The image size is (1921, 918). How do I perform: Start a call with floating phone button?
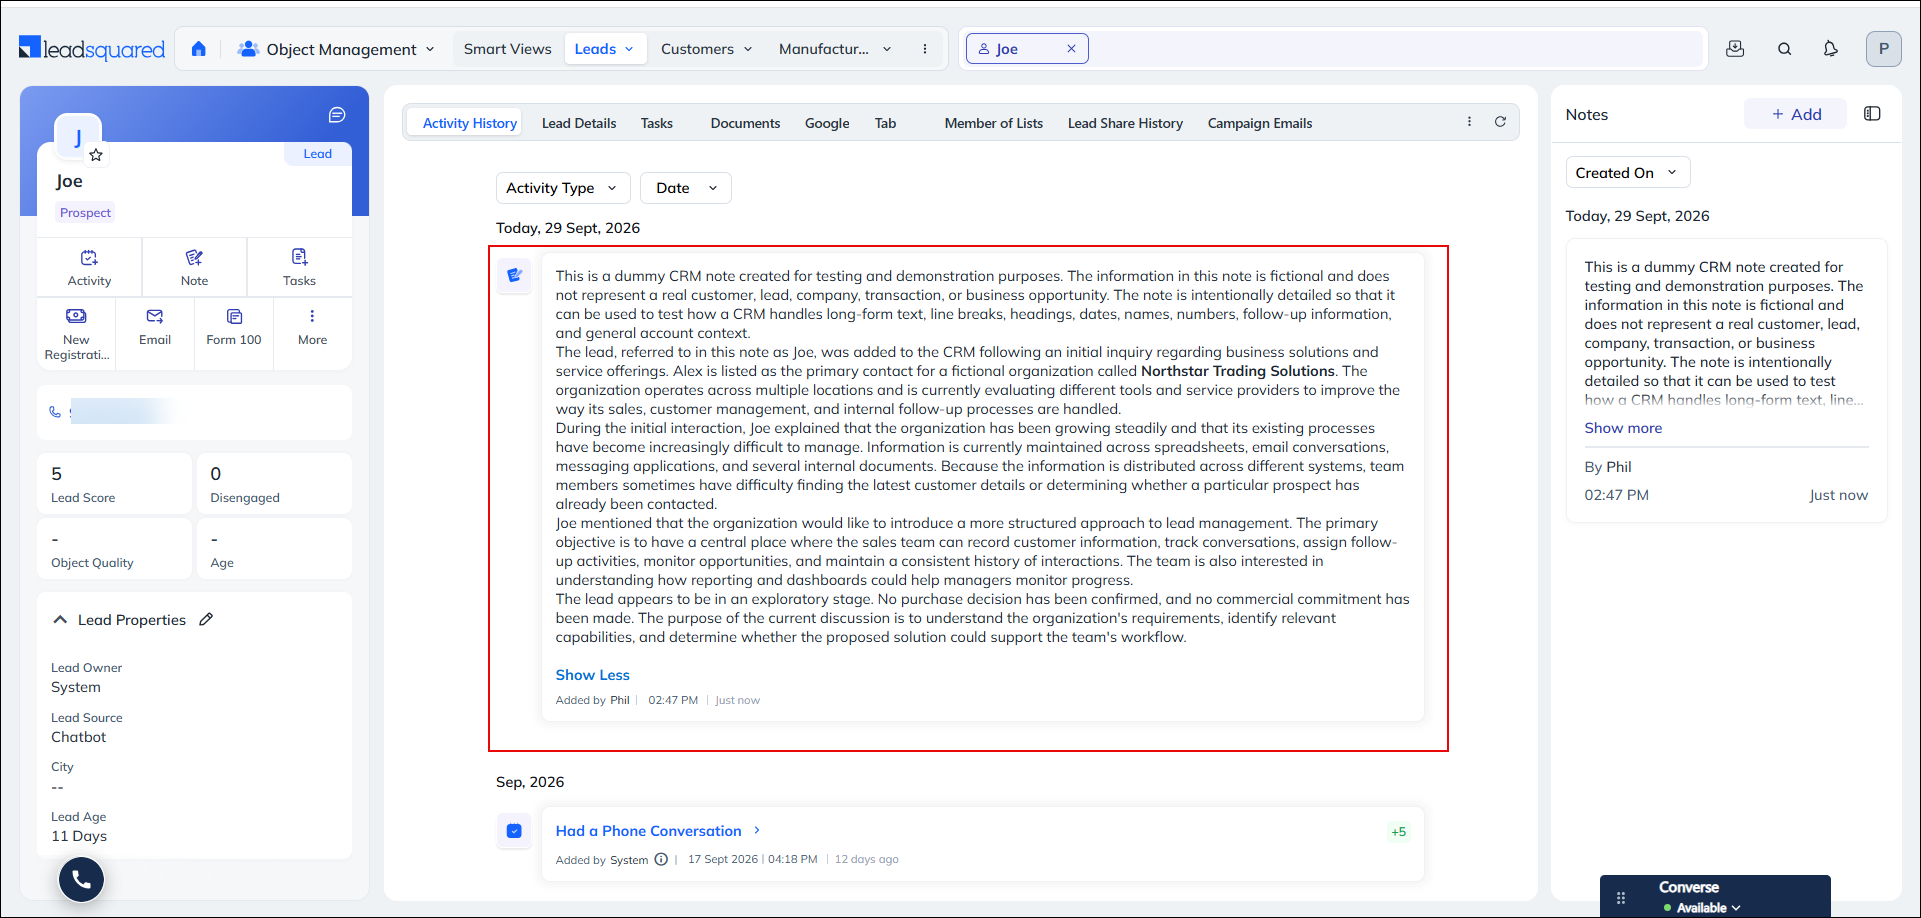pos(81,880)
